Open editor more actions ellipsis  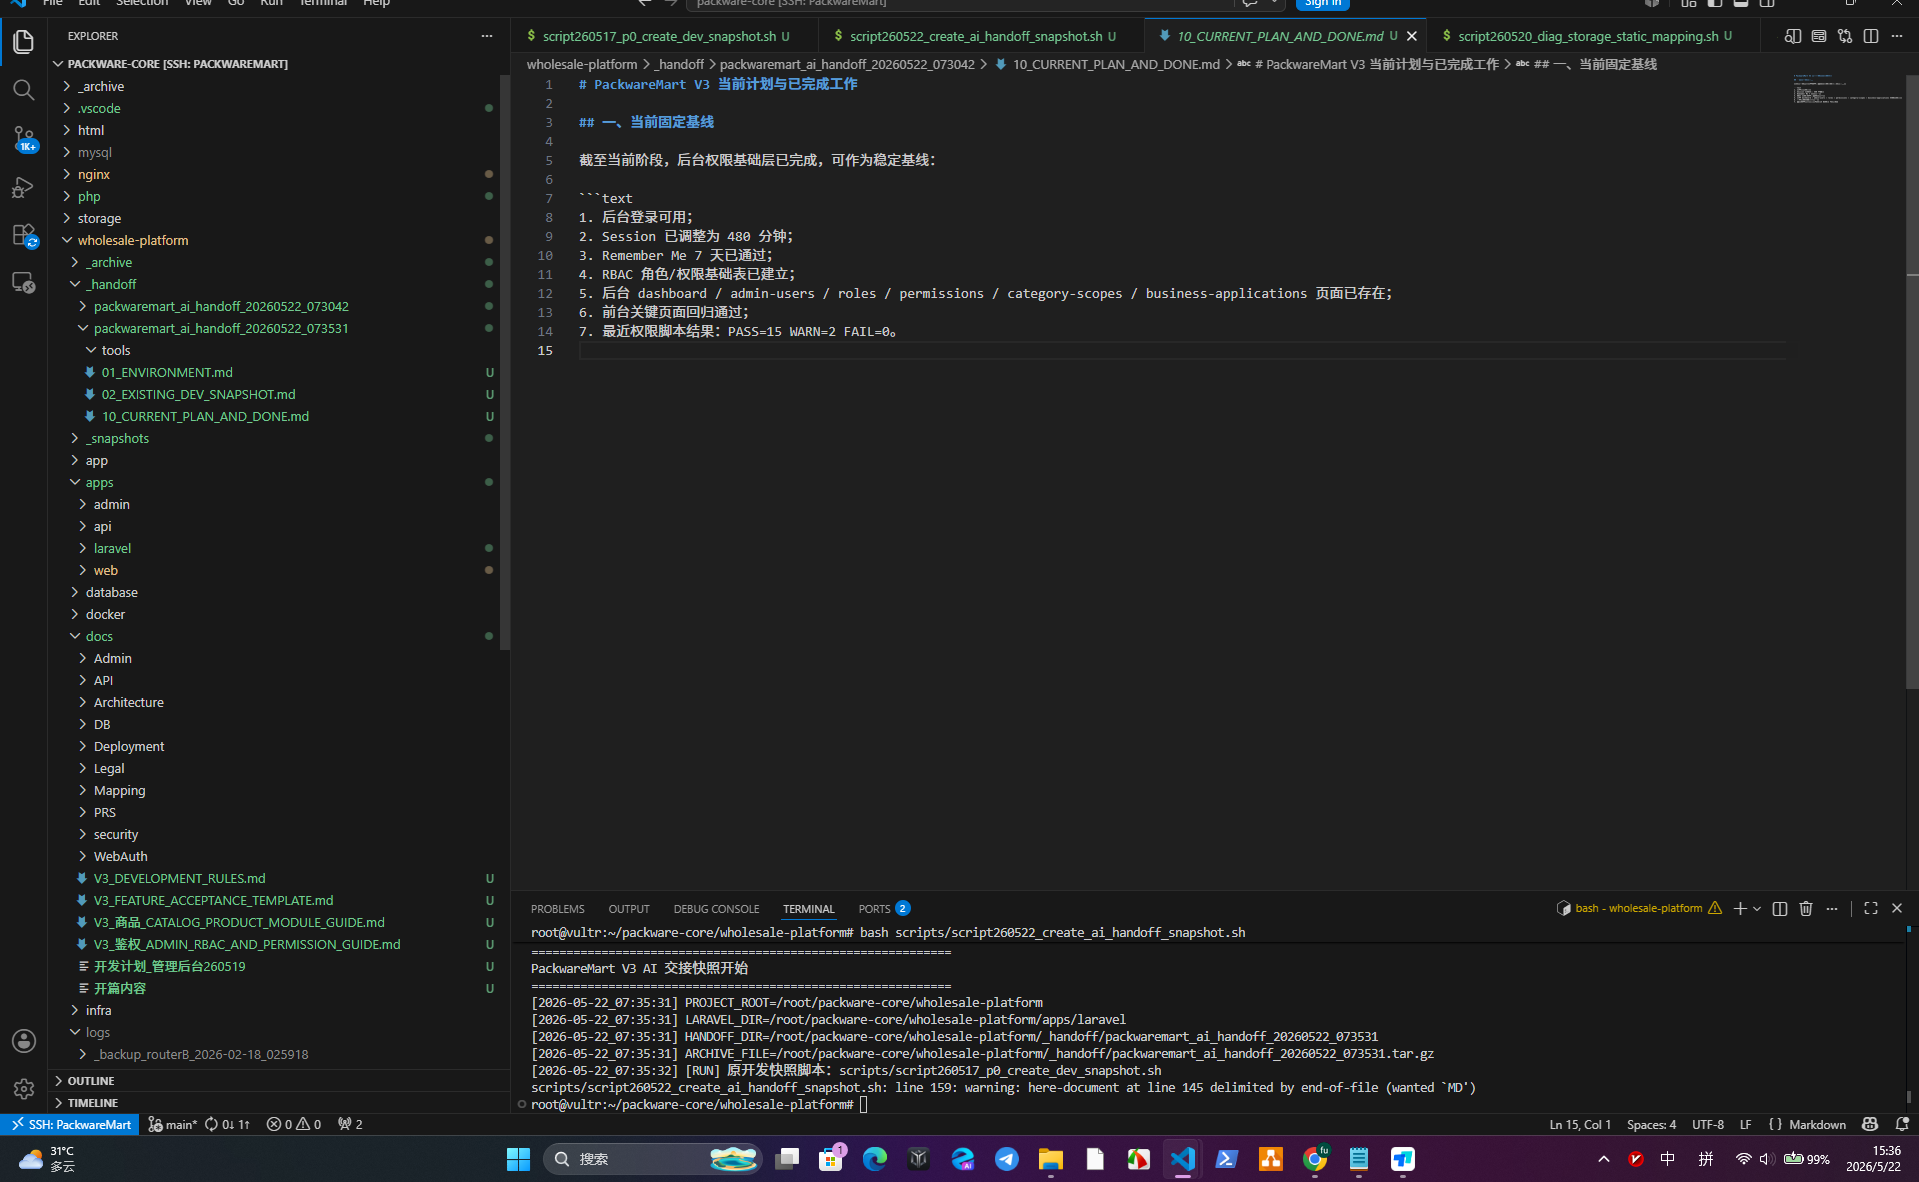click(x=1897, y=36)
